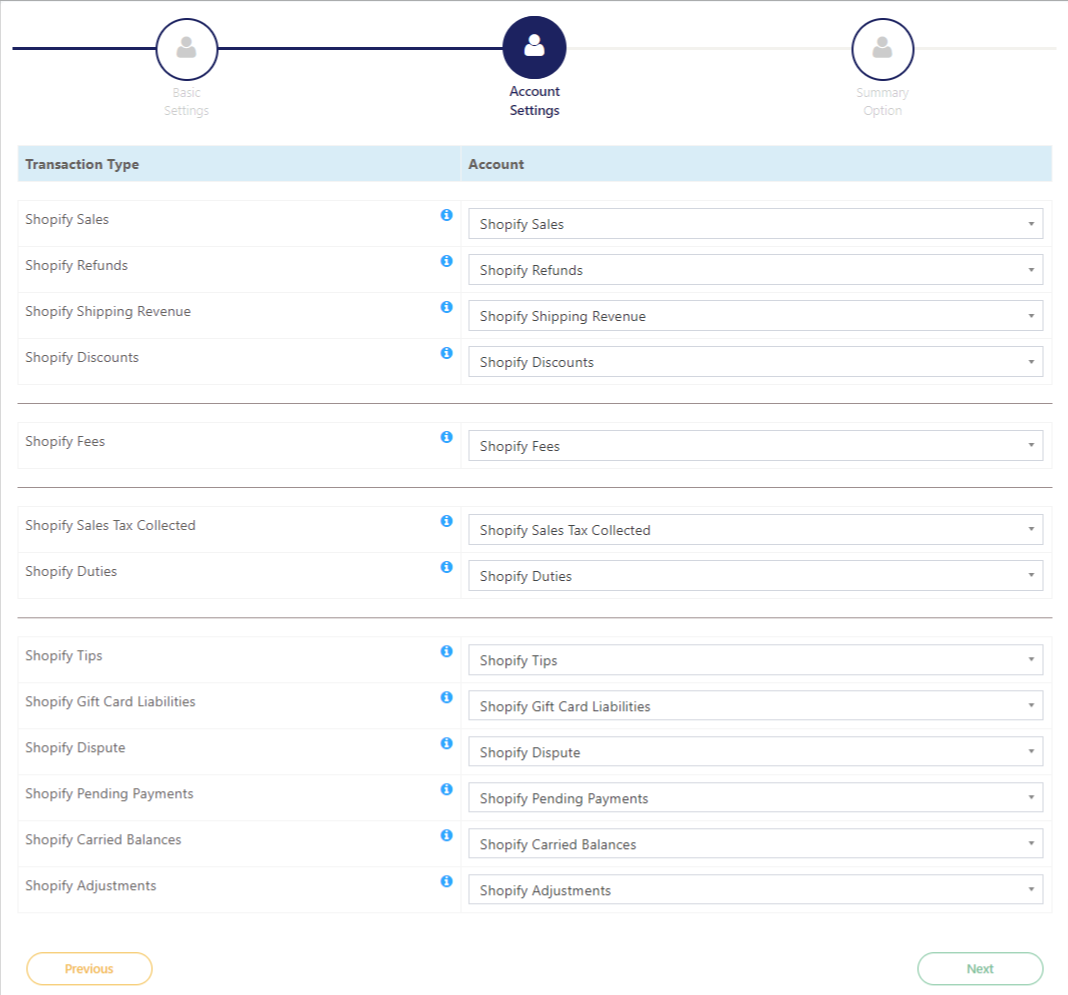Open the Shopify Sales Tax Collected dropdown
This screenshot has width=1068, height=995.
[x=755, y=530]
